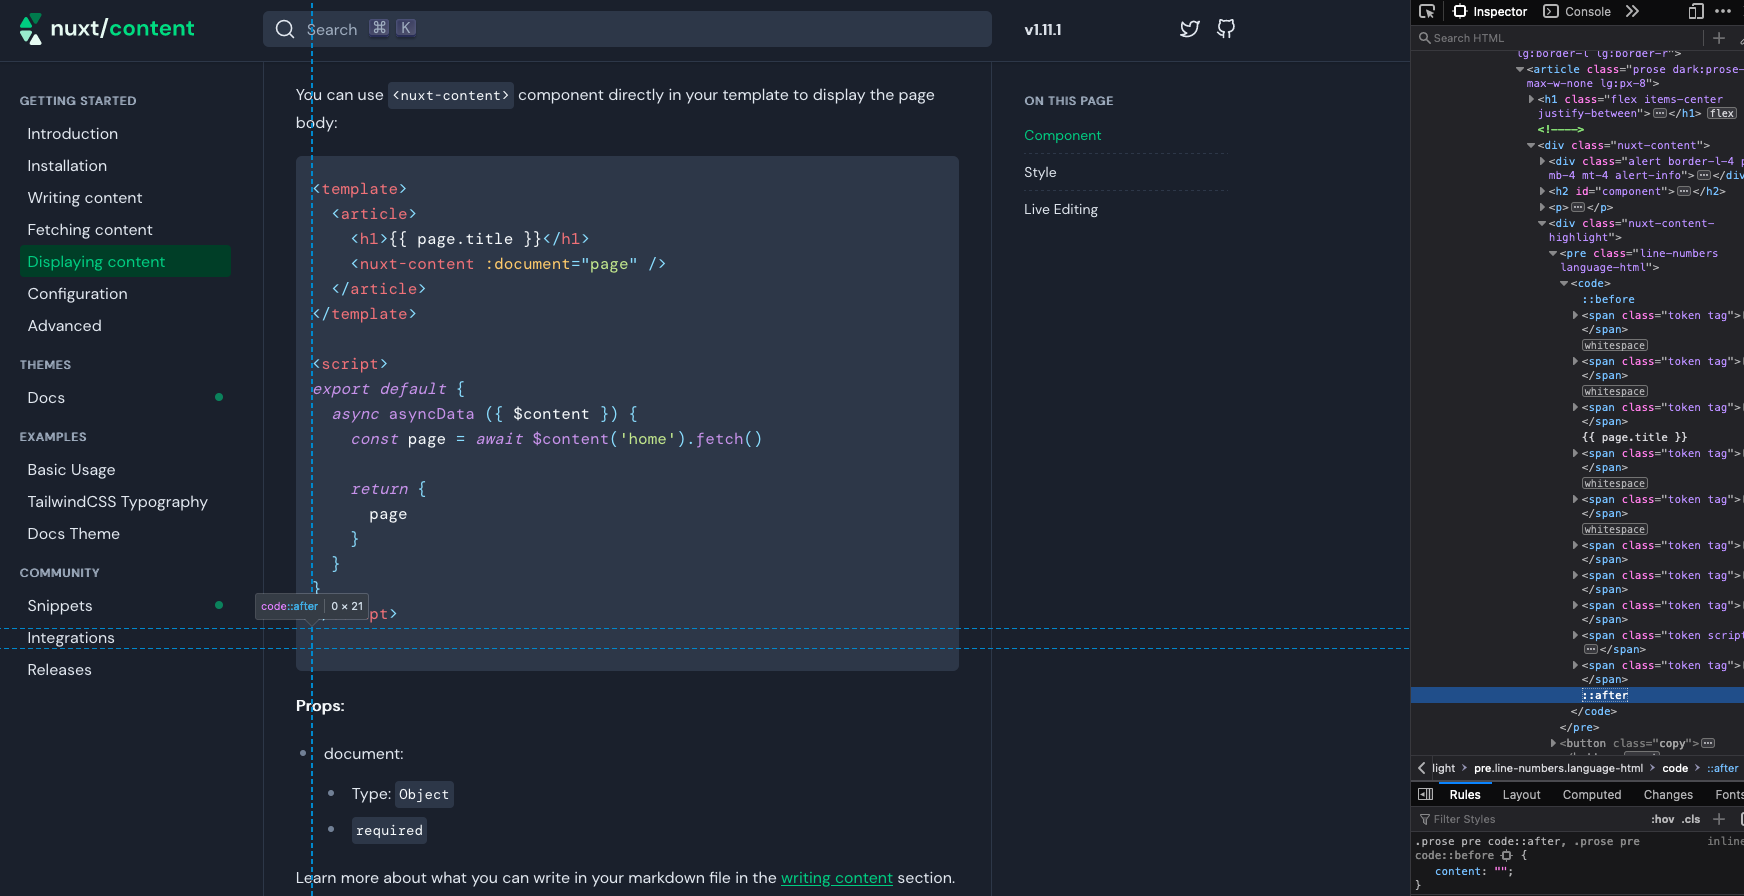
Task: Click the flex badge on the h1 node
Action: 1722,114
